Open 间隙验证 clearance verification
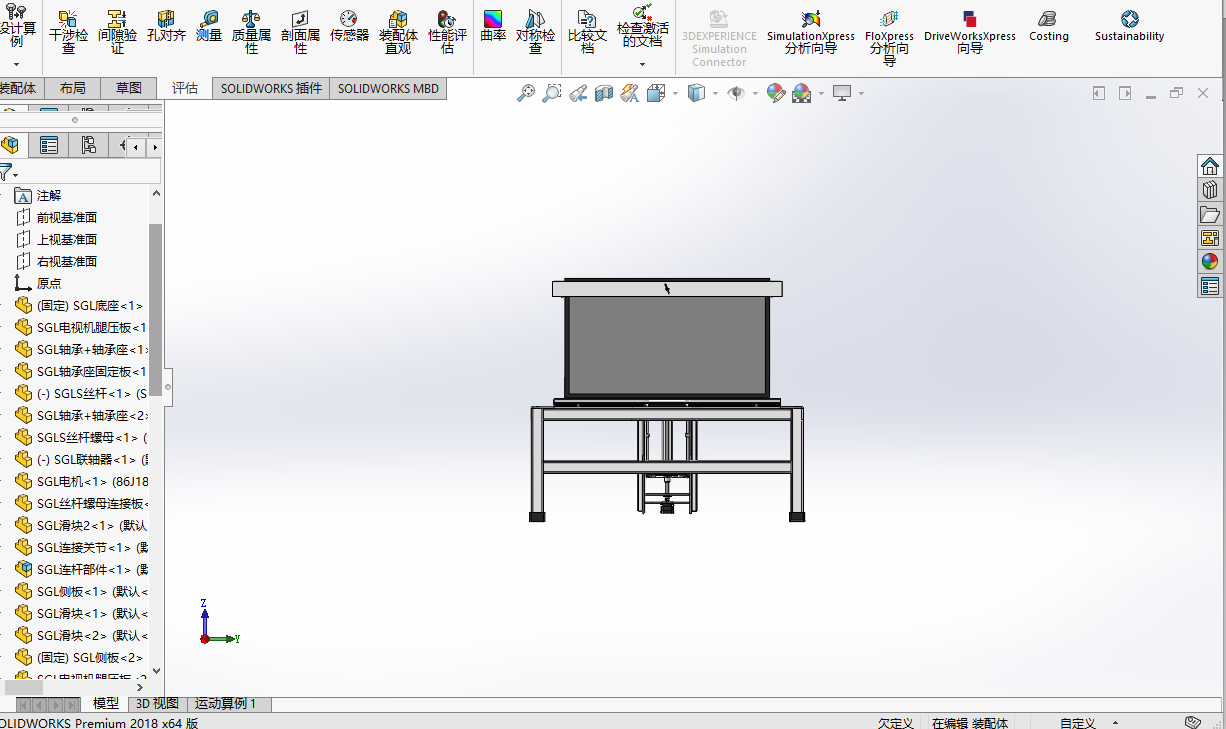Screen dimensions: 1226x729 [x=117, y=32]
